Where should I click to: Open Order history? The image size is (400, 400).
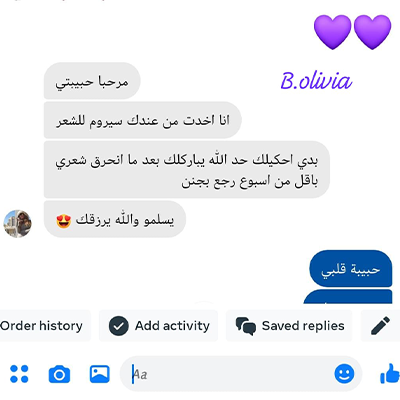(x=41, y=326)
